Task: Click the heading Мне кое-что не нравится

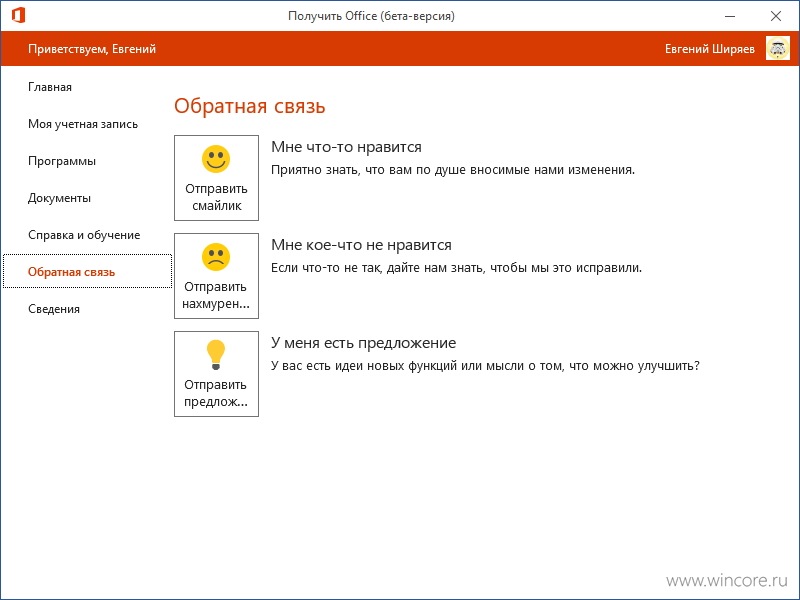Action: point(361,245)
